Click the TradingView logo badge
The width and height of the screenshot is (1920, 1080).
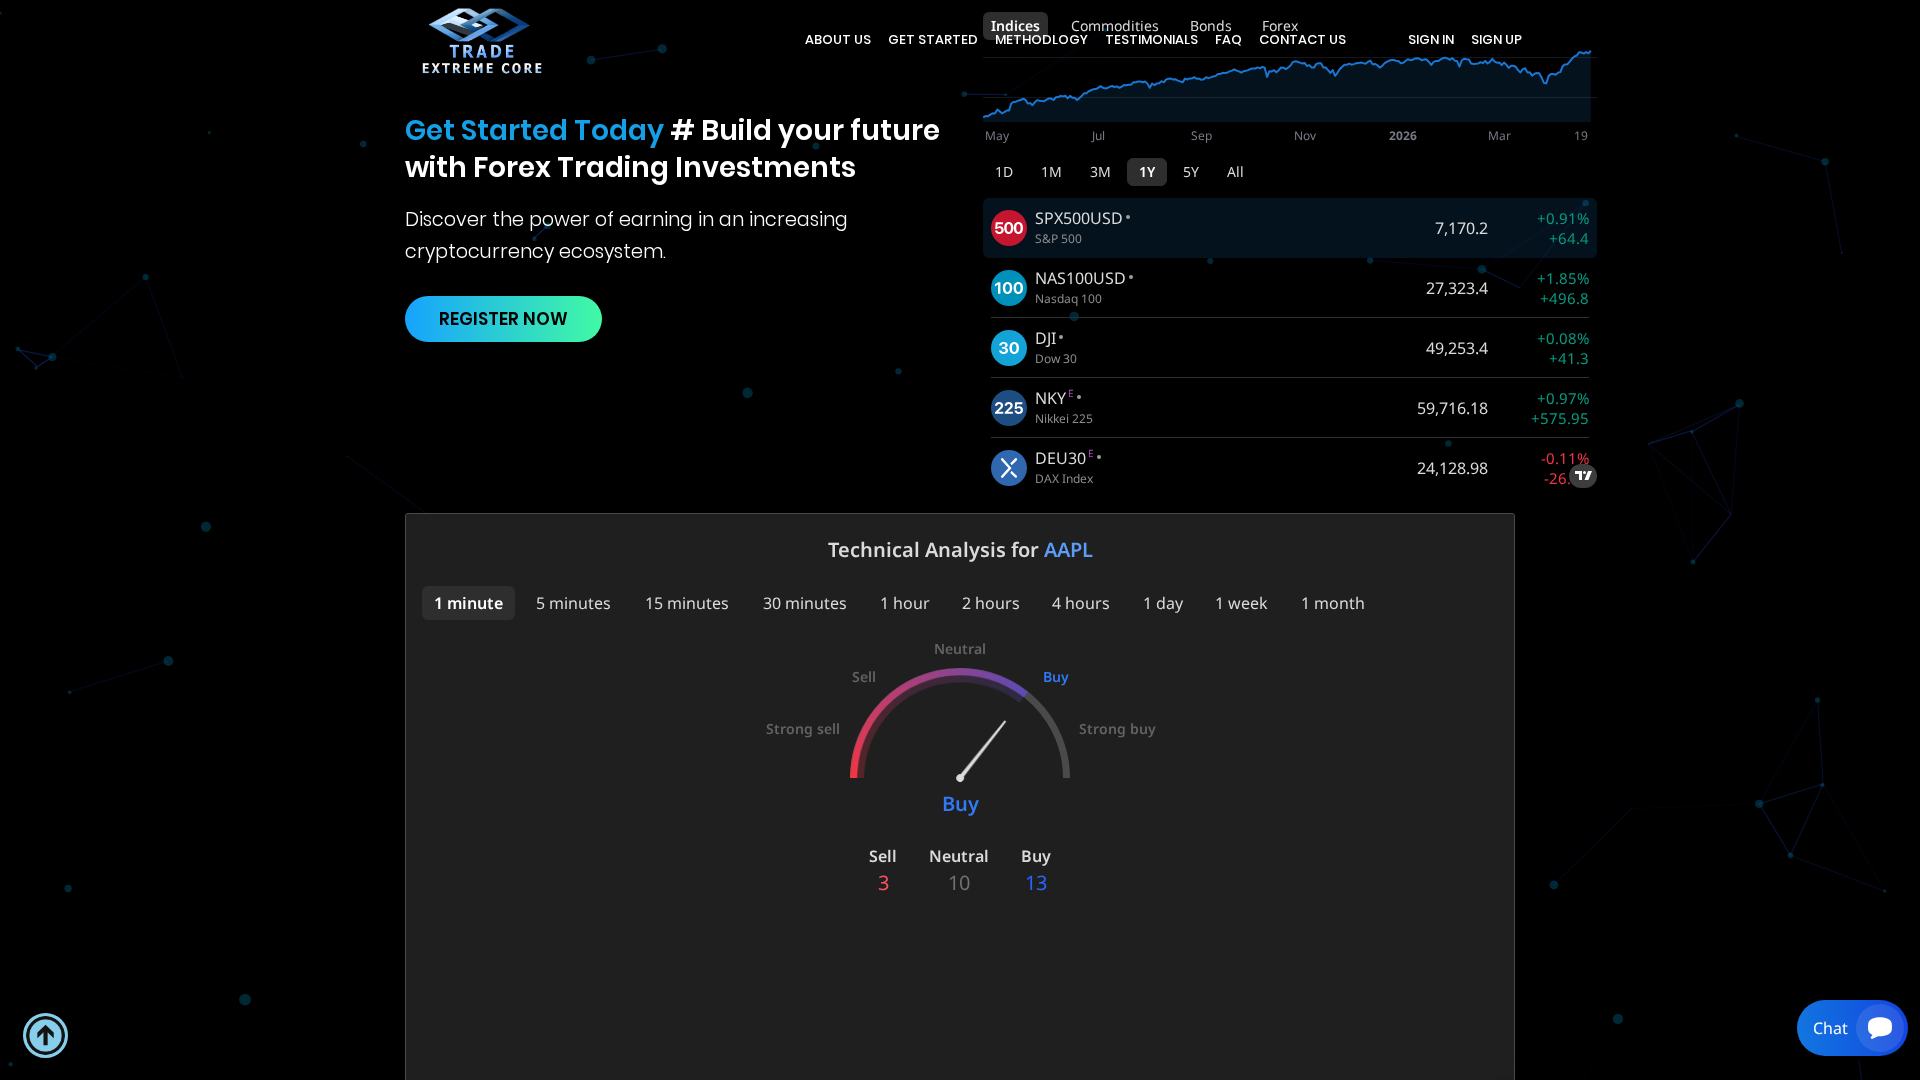coord(1583,476)
